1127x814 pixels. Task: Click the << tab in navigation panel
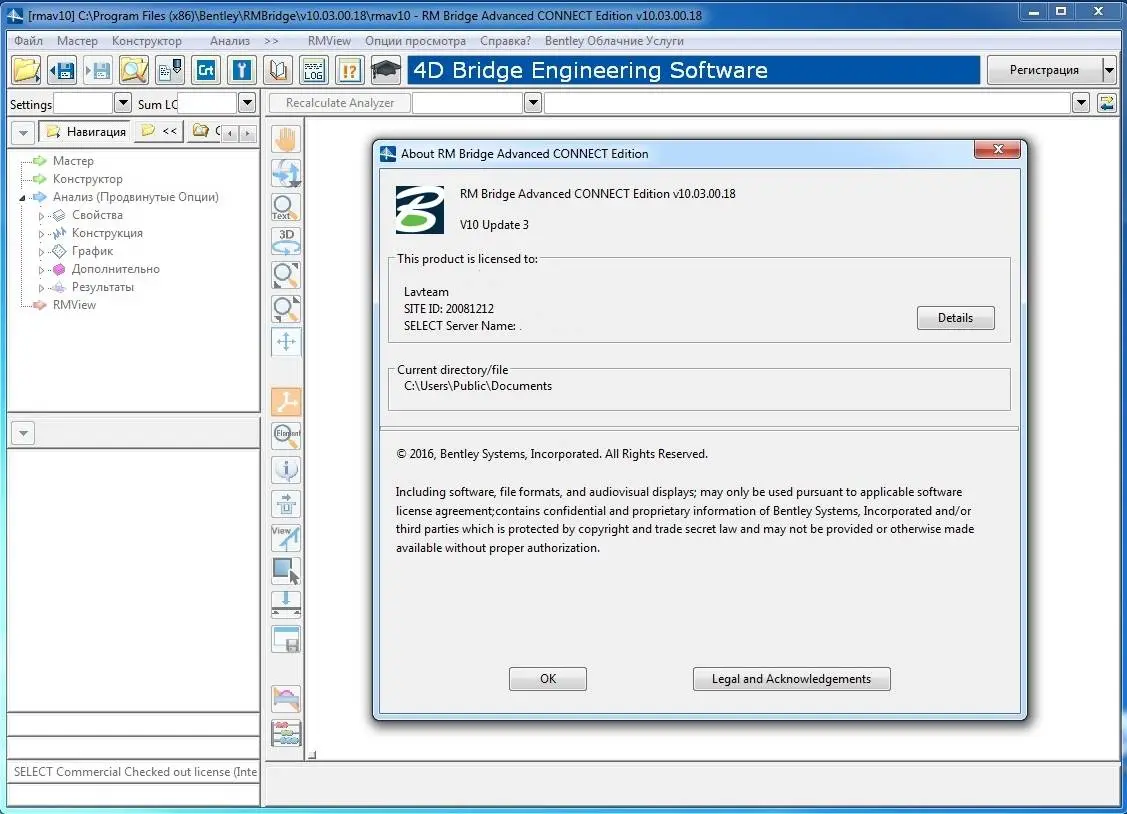tap(160, 131)
